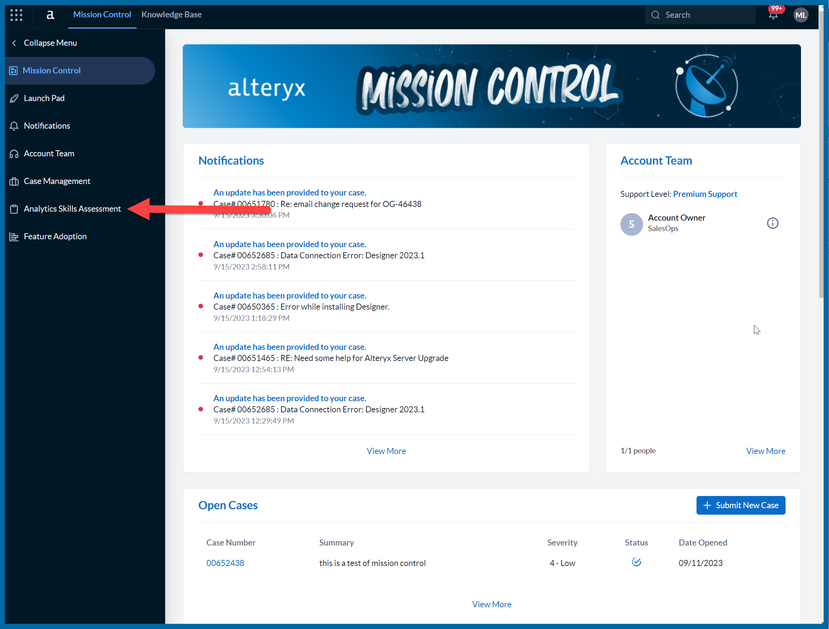Switch to the Knowledge Base tab
The width and height of the screenshot is (829, 629).
tap(171, 15)
